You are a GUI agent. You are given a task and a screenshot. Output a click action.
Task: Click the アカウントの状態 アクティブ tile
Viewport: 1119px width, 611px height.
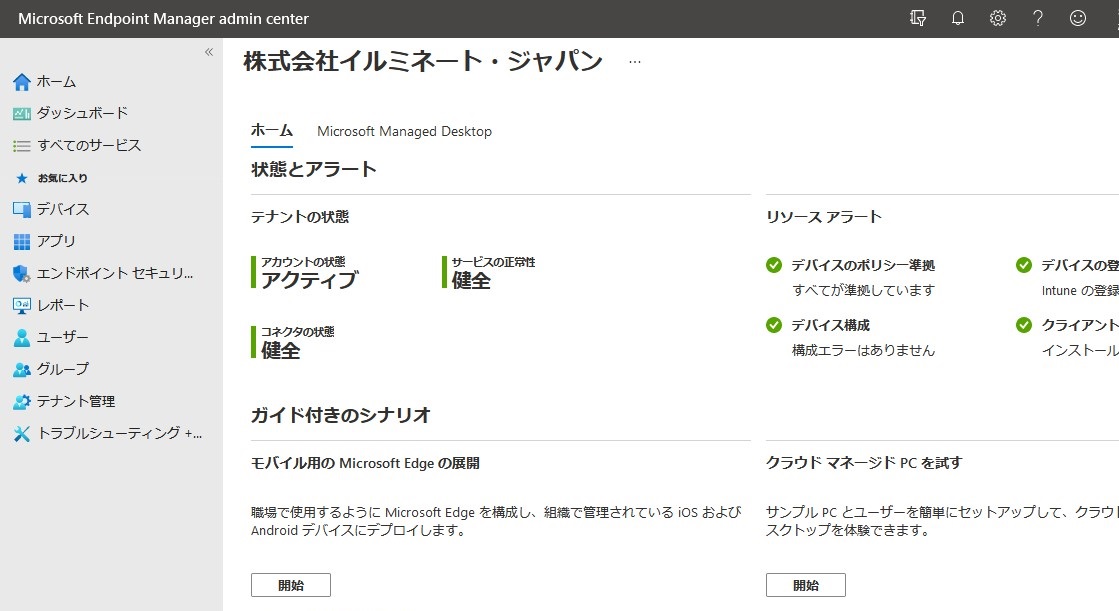click(x=305, y=273)
